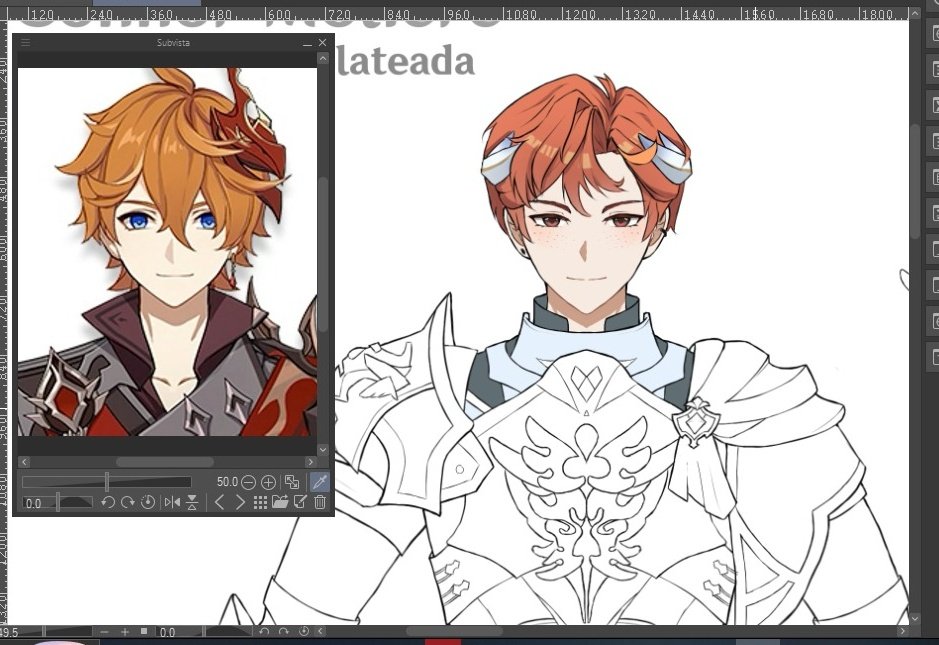Click main canvas horizontal scrollbar thumb
This screenshot has width=939, height=645.
(x=454, y=631)
